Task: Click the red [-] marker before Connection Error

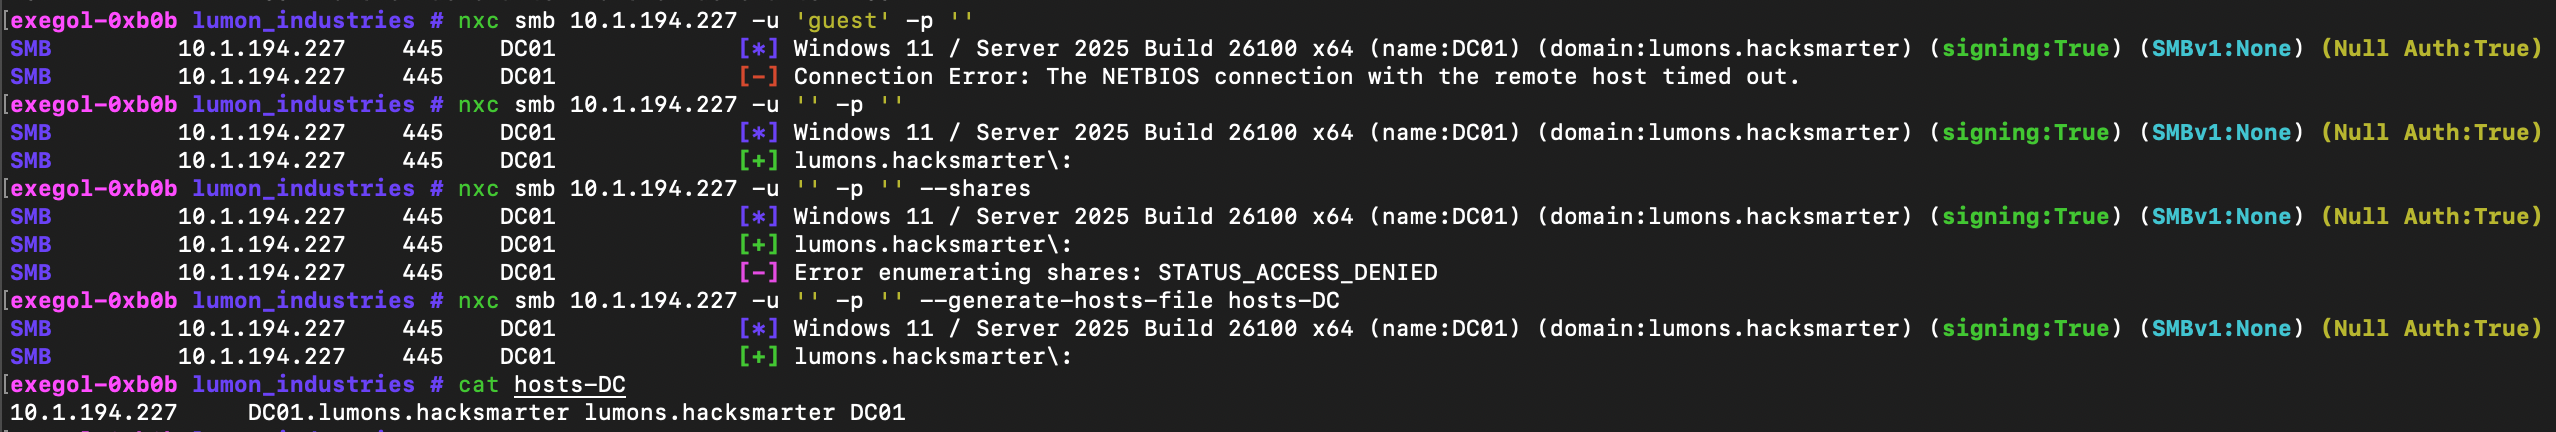Action: [758, 77]
